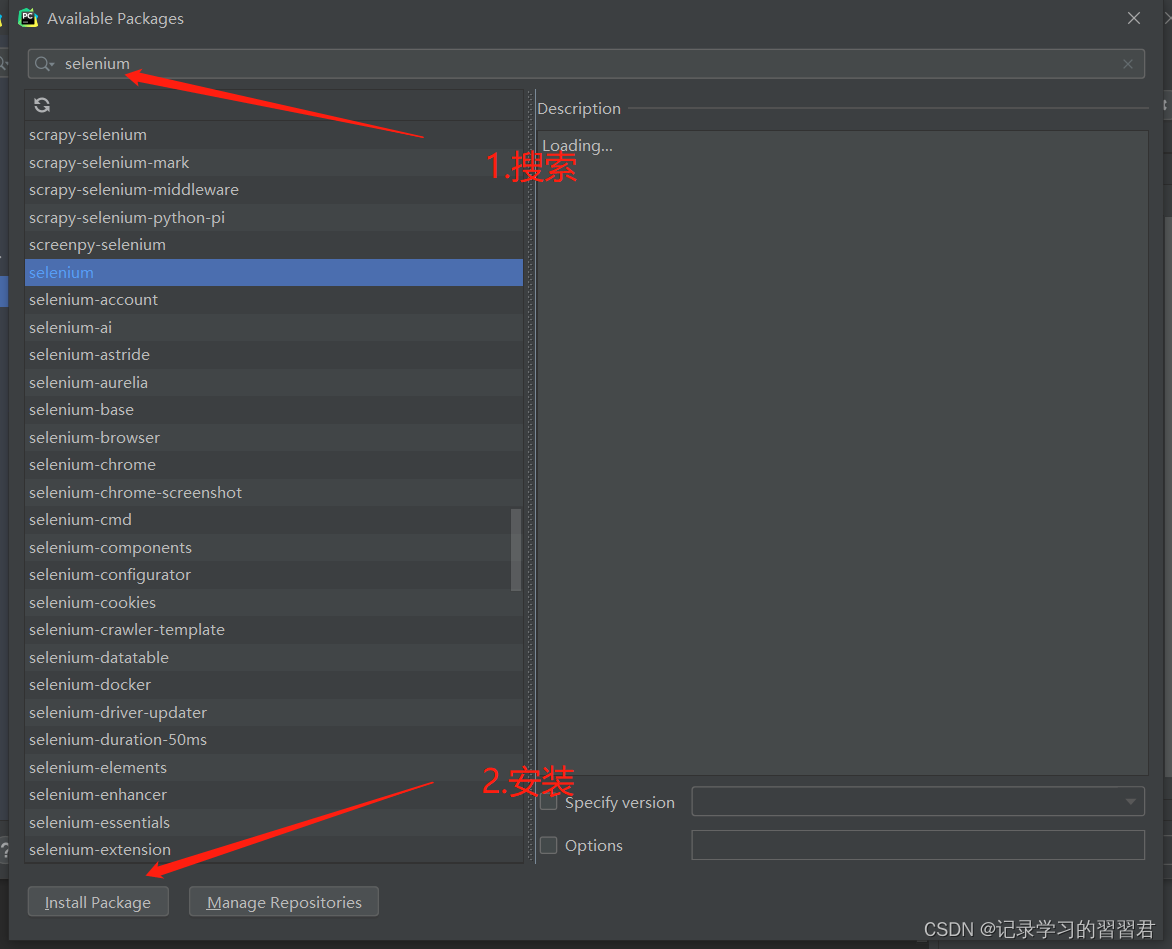Select the selenium-chrome package

[x=274, y=465]
